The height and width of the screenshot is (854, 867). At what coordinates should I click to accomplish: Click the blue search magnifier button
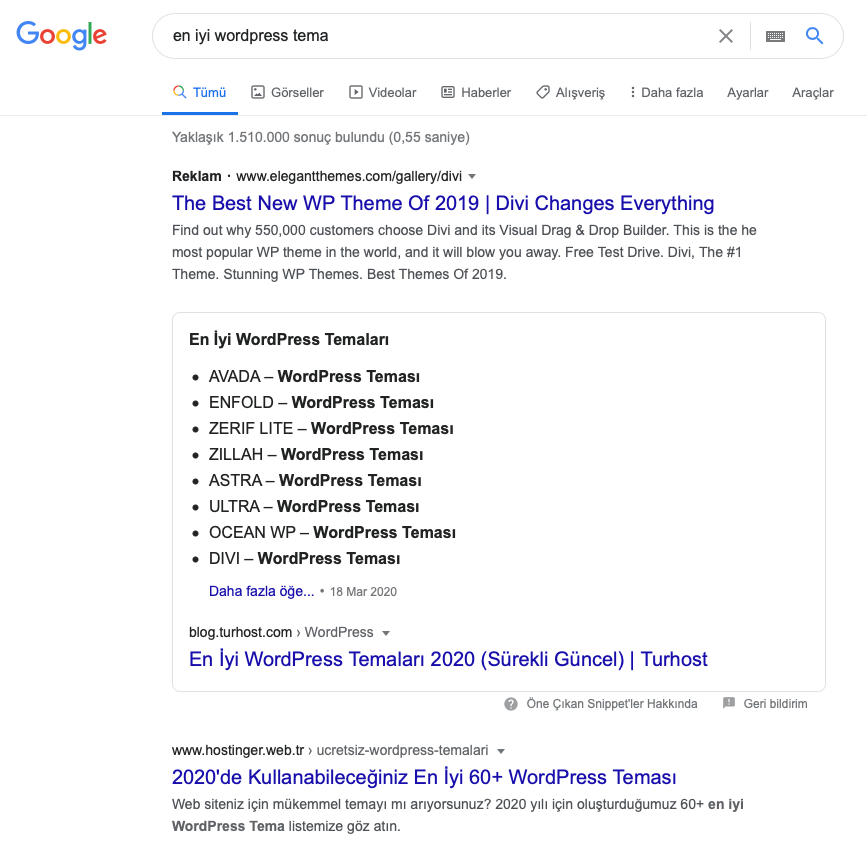(x=814, y=36)
